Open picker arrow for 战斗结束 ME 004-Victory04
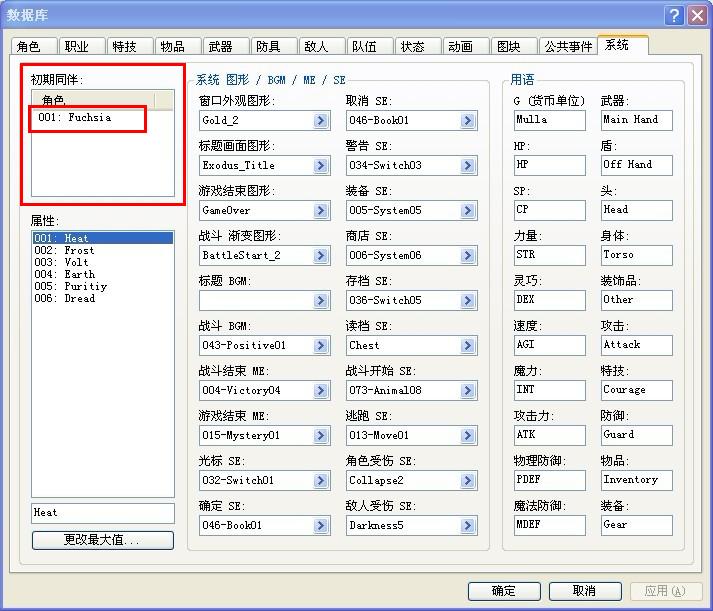713x611 pixels. [x=321, y=391]
